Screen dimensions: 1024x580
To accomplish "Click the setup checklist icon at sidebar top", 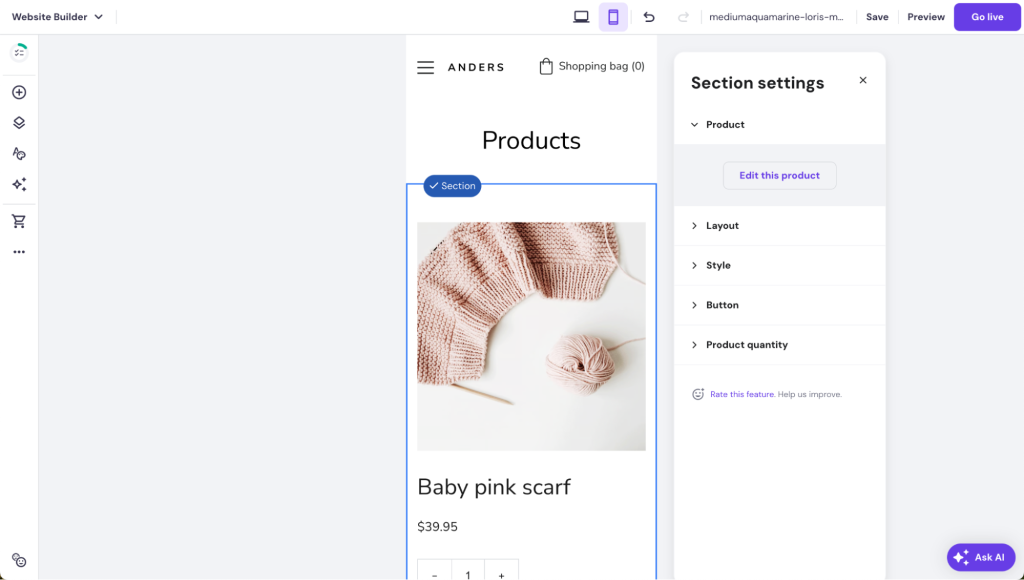I will click(18, 50).
